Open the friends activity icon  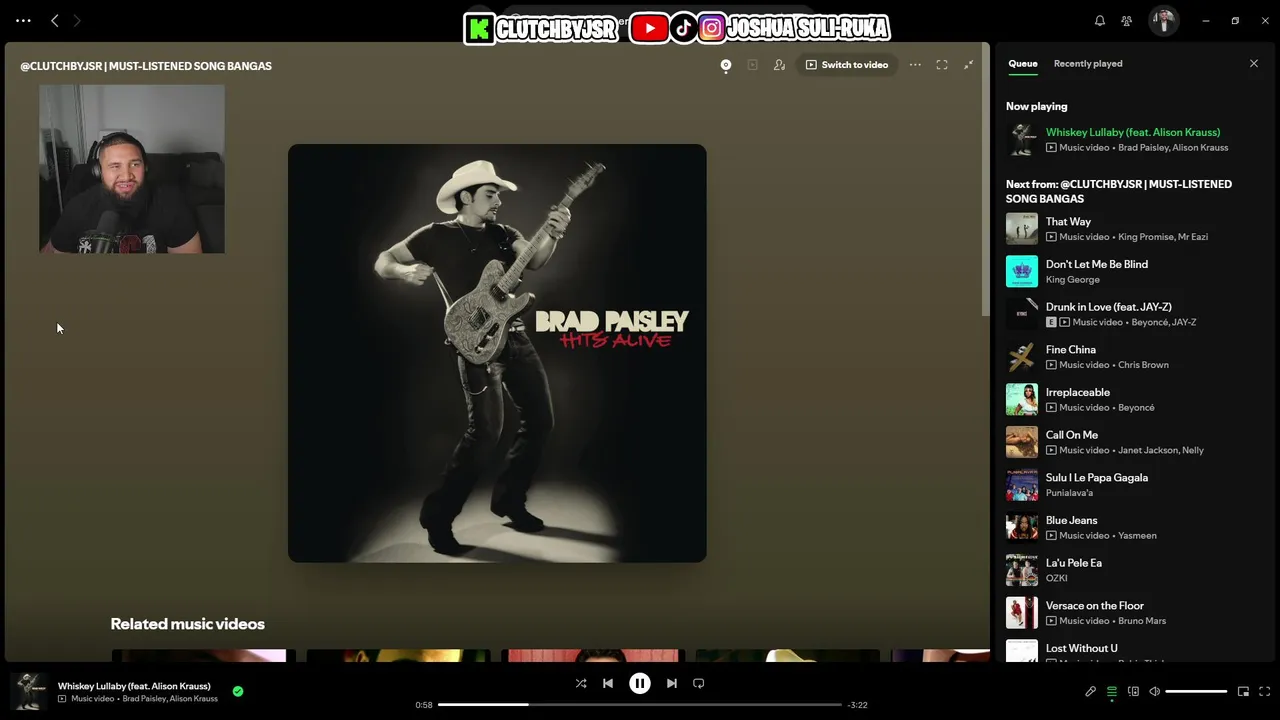coord(1127,21)
